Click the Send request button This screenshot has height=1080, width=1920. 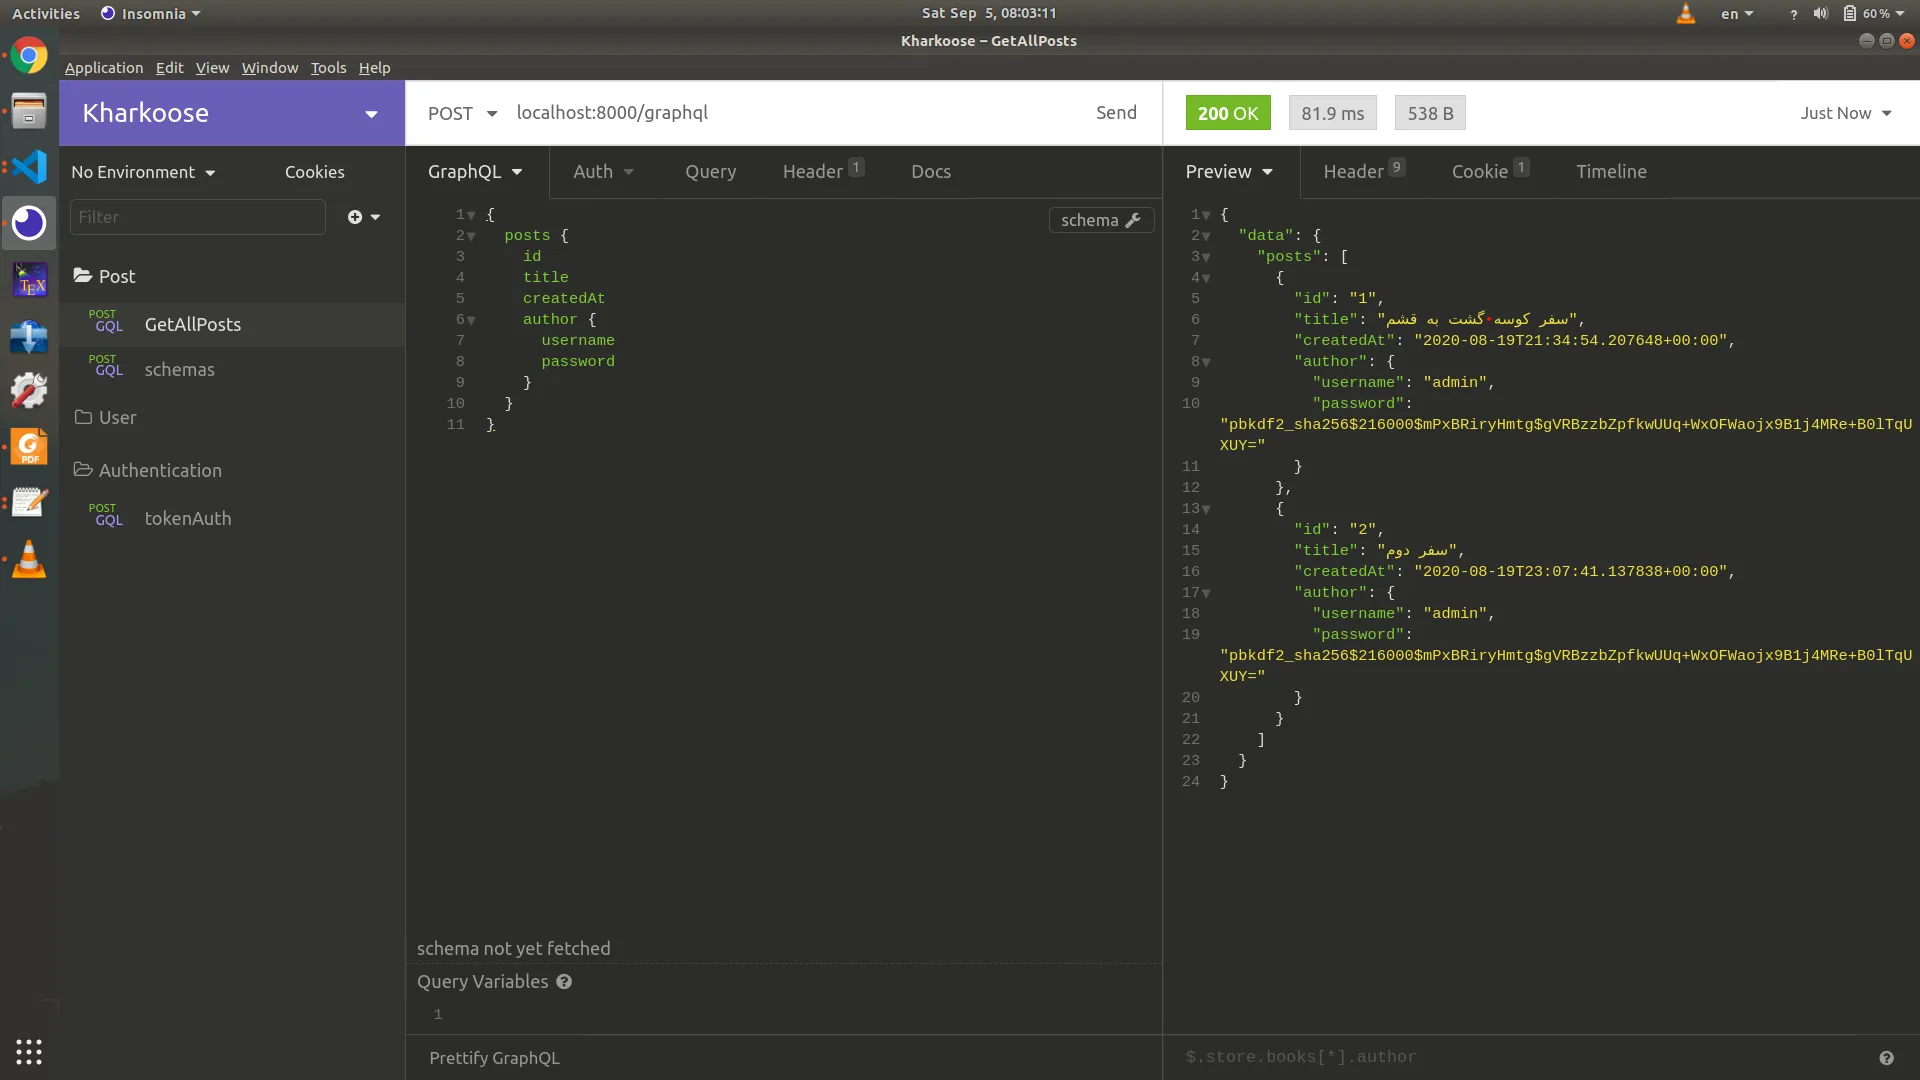tap(1116, 113)
